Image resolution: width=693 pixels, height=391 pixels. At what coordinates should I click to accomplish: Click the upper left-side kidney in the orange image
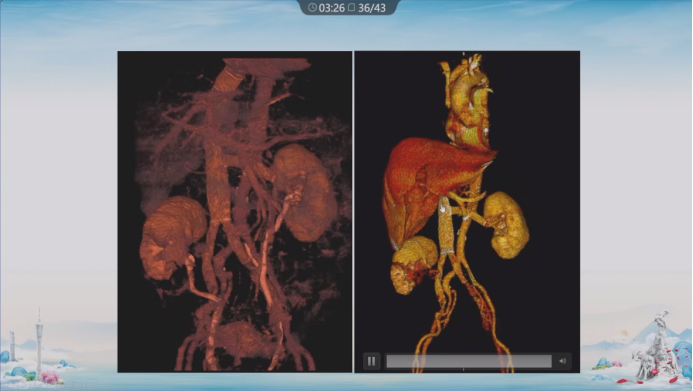304,192
